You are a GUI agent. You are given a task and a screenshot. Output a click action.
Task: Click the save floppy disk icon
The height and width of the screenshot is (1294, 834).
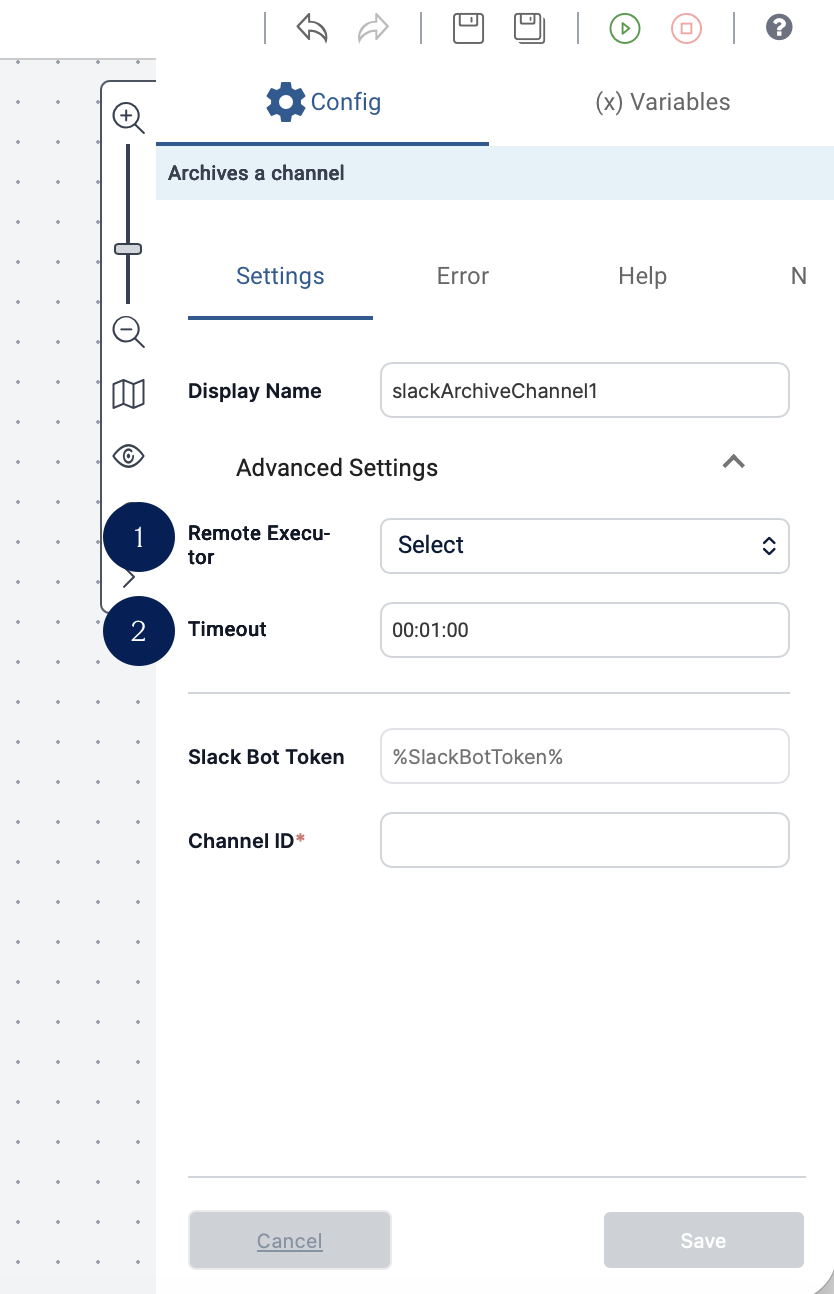tap(468, 28)
